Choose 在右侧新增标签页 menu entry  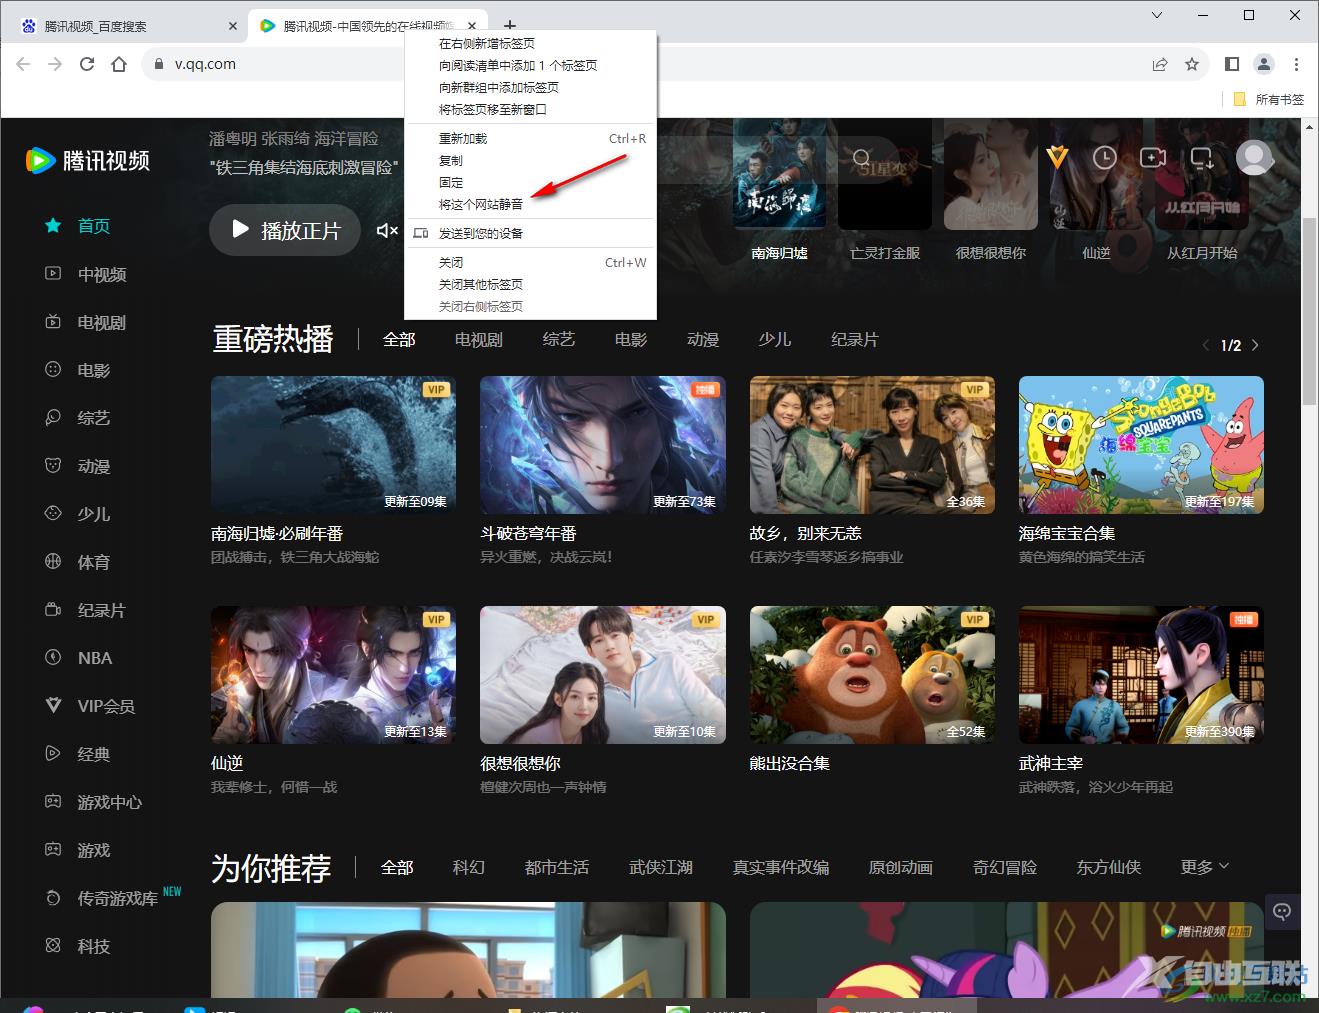(x=530, y=43)
